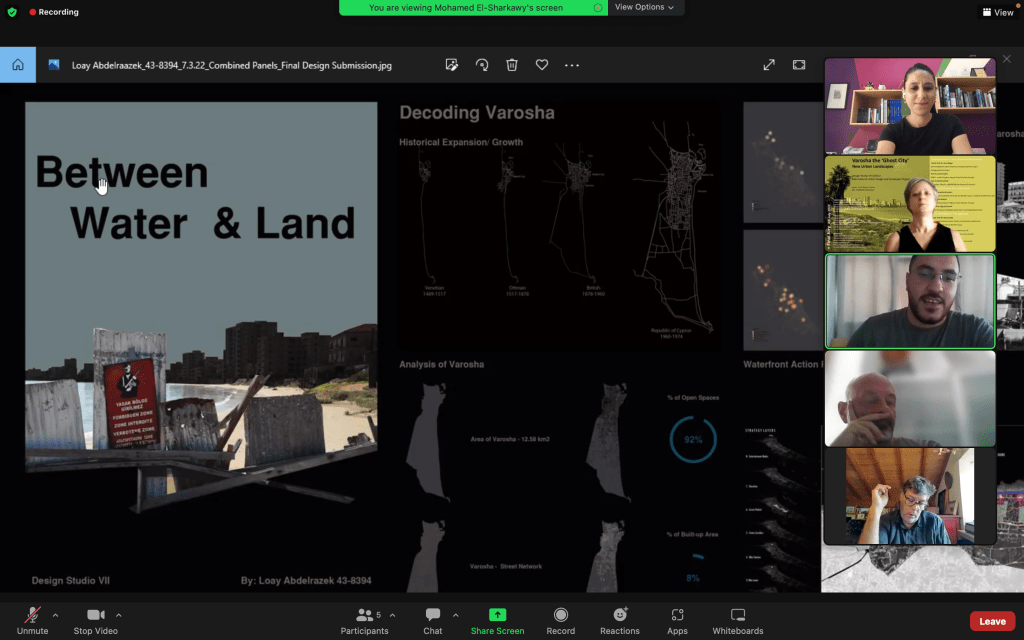Expand video options arrow beside Stop Video
Screen dimensions: 1024x640
tap(119, 615)
